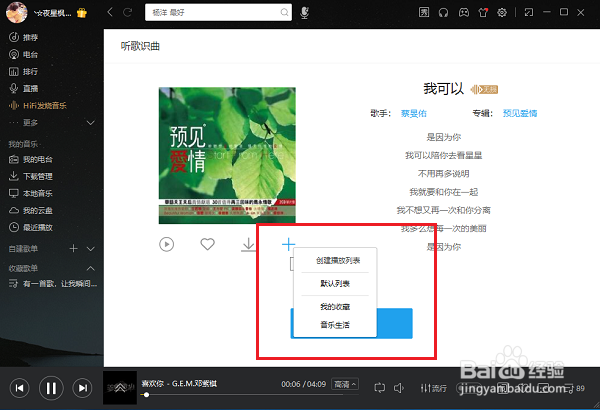The image size is (600, 410).
Task: Open the skin T-shirt icon
Action: 483,13
